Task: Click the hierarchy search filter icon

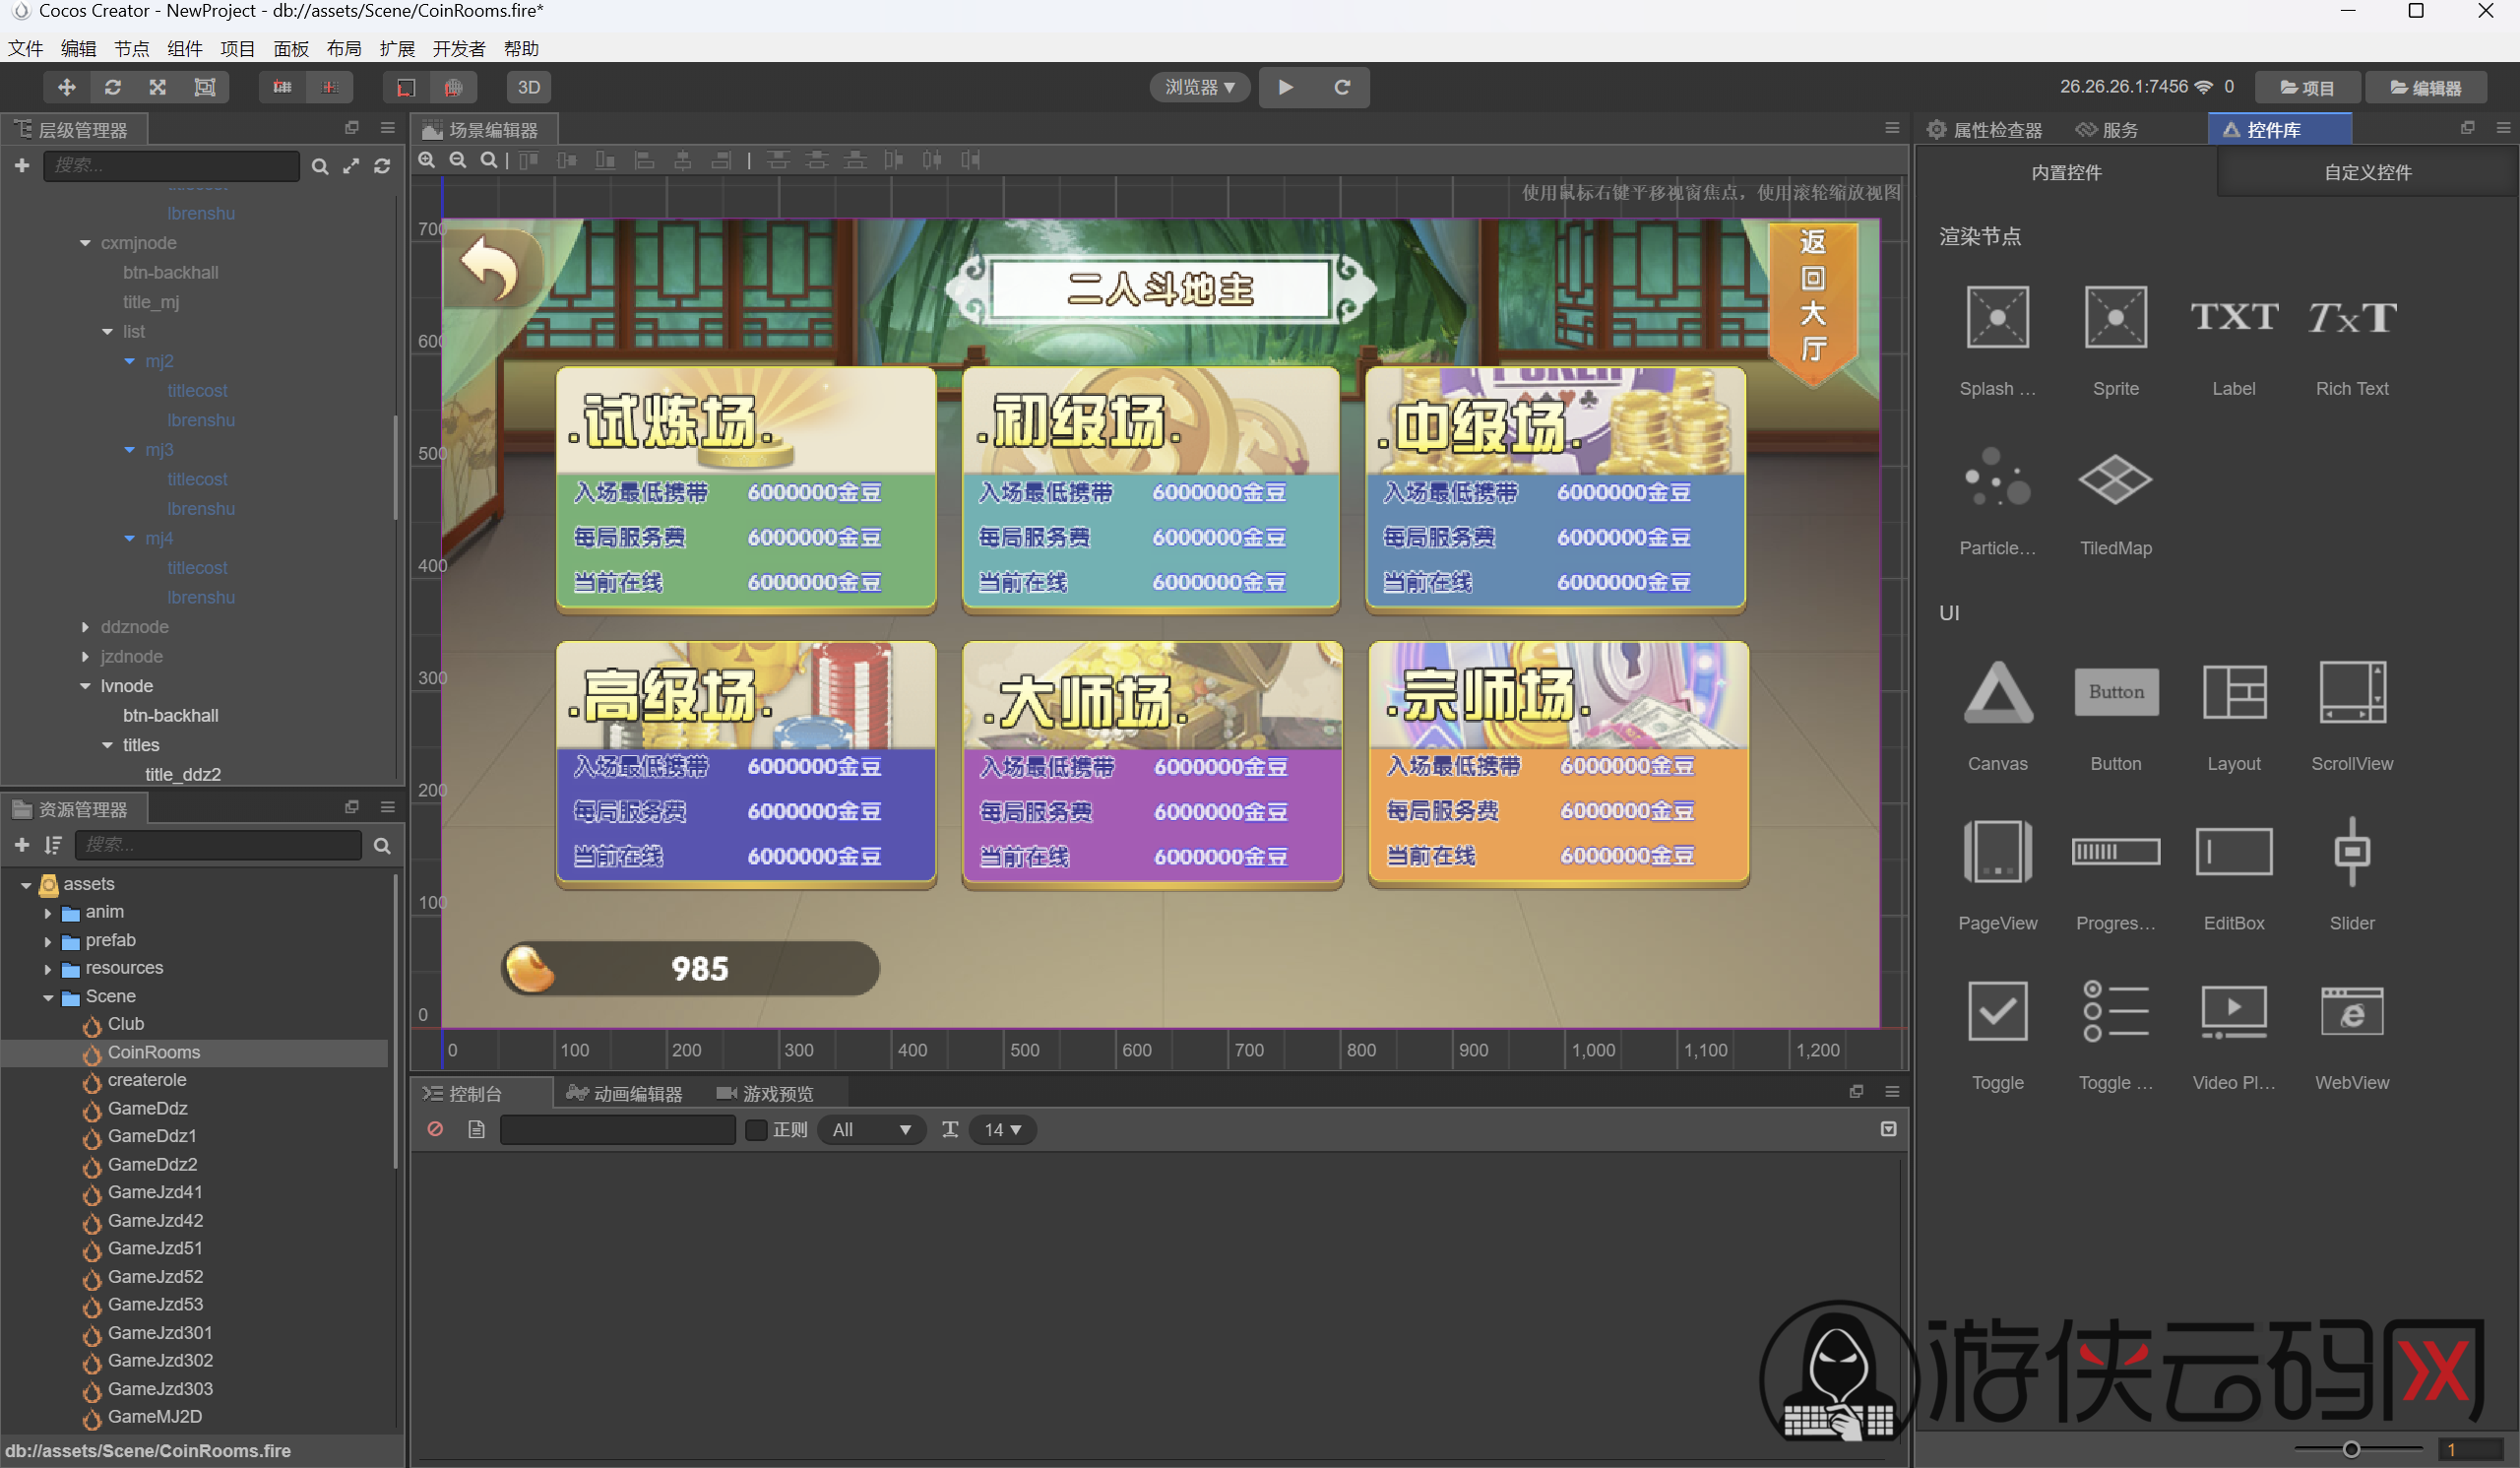Action: 320,166
